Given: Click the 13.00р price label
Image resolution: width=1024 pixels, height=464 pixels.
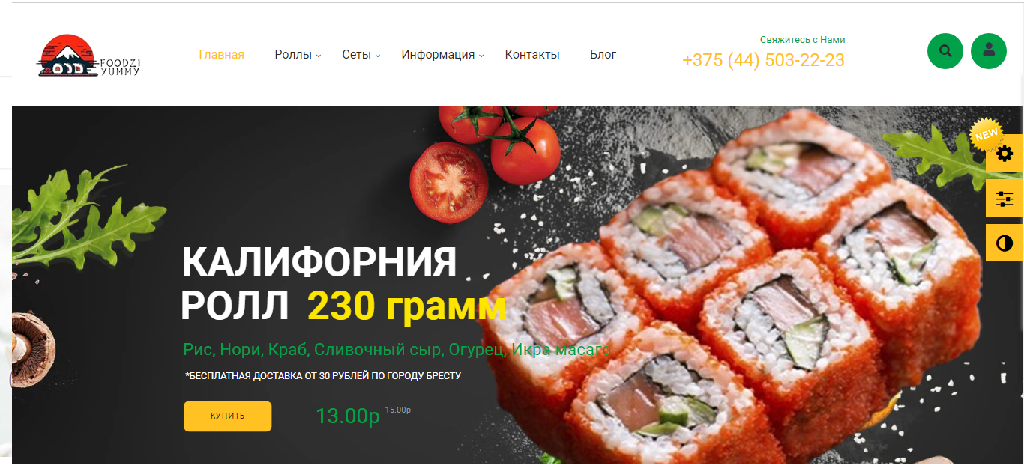Looking at the screenshot, I should coord(347,416).
